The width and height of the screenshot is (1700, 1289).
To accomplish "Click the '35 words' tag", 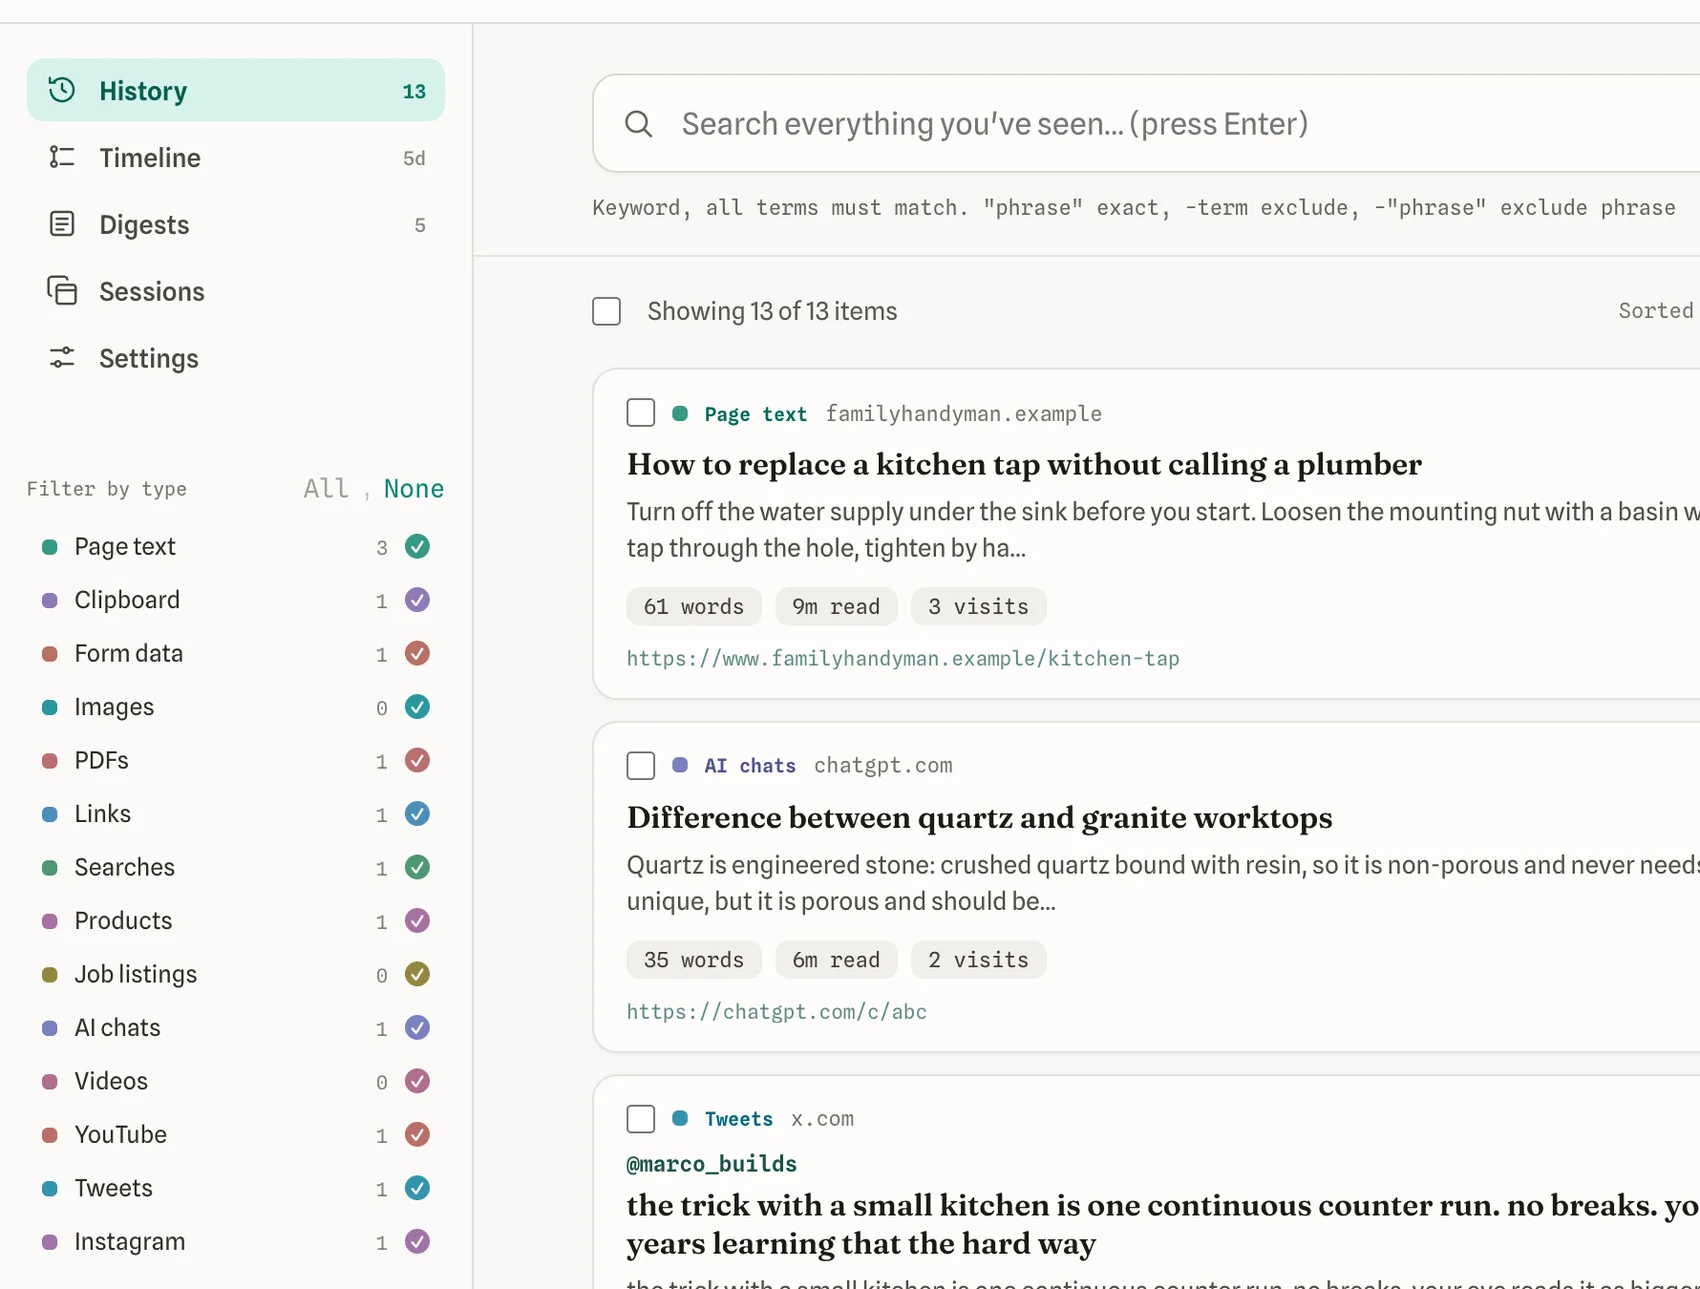I will [694, 959].
